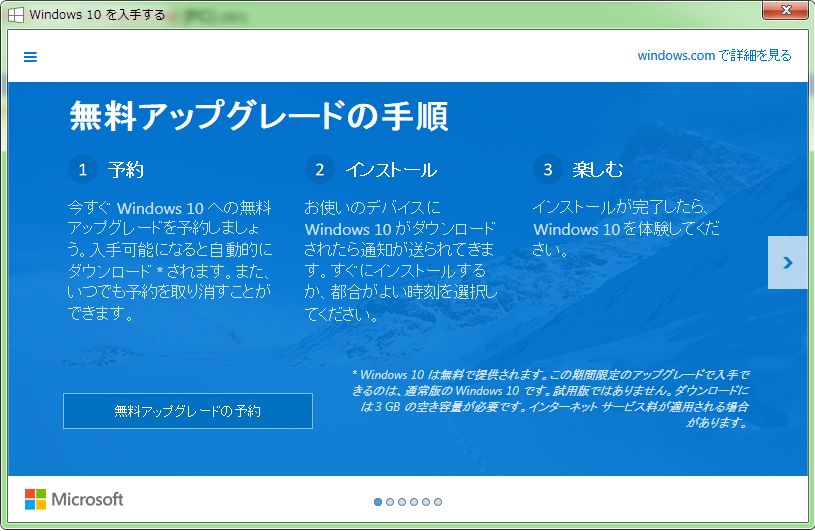Click the paragraph starting 'インストールが完了したら'
Image resolution: width=815 pixels, height=531 pixels.
[x=626, y=229]
